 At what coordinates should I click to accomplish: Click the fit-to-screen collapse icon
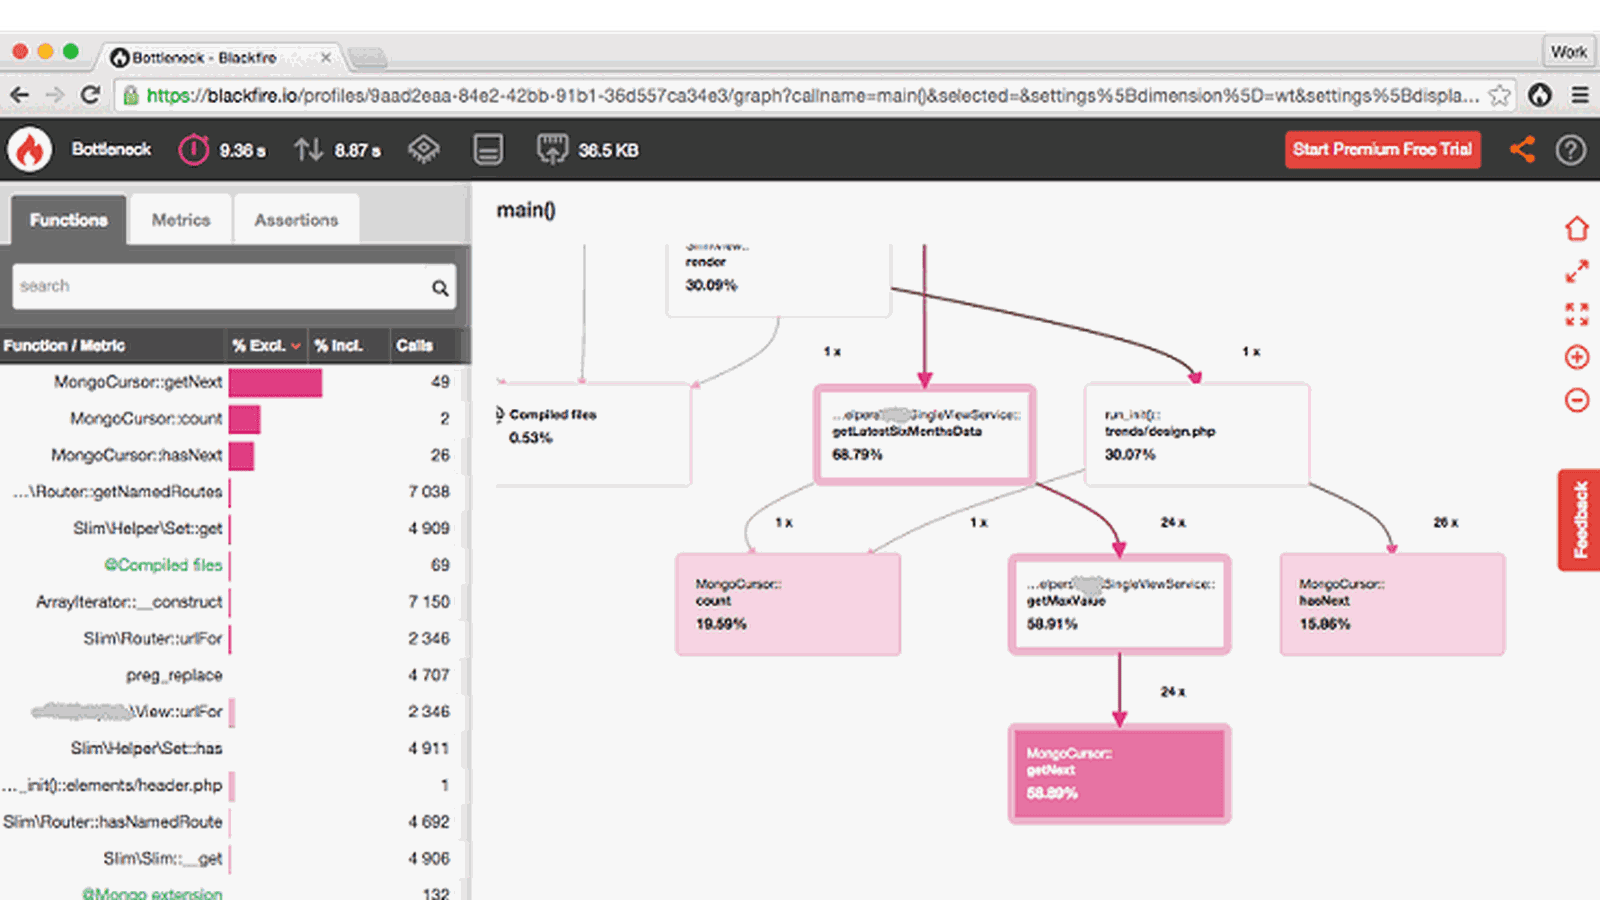point(1577,314)
